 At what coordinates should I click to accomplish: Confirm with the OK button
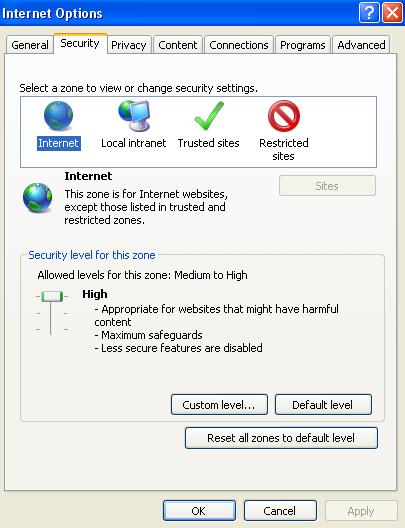click(199, 510)
